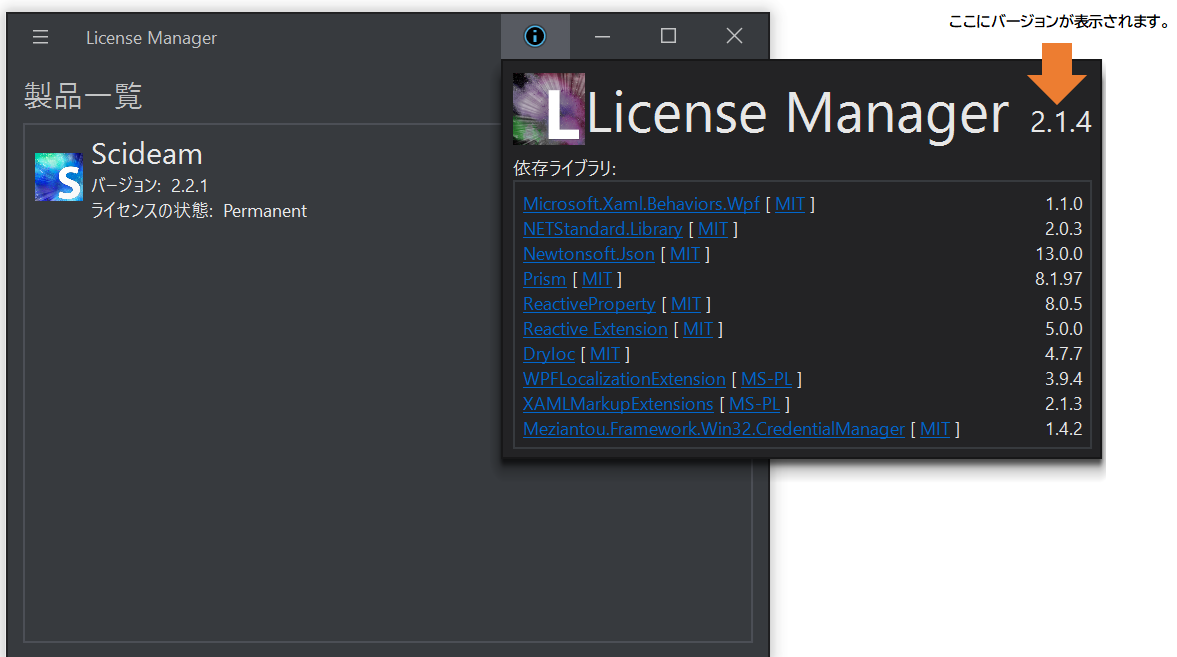The image size is (1177, 657).
Task: Click version 1.1.0 of Microsoft.Xaml.Behaviors.Wpf
Action: coord(1064,204)
